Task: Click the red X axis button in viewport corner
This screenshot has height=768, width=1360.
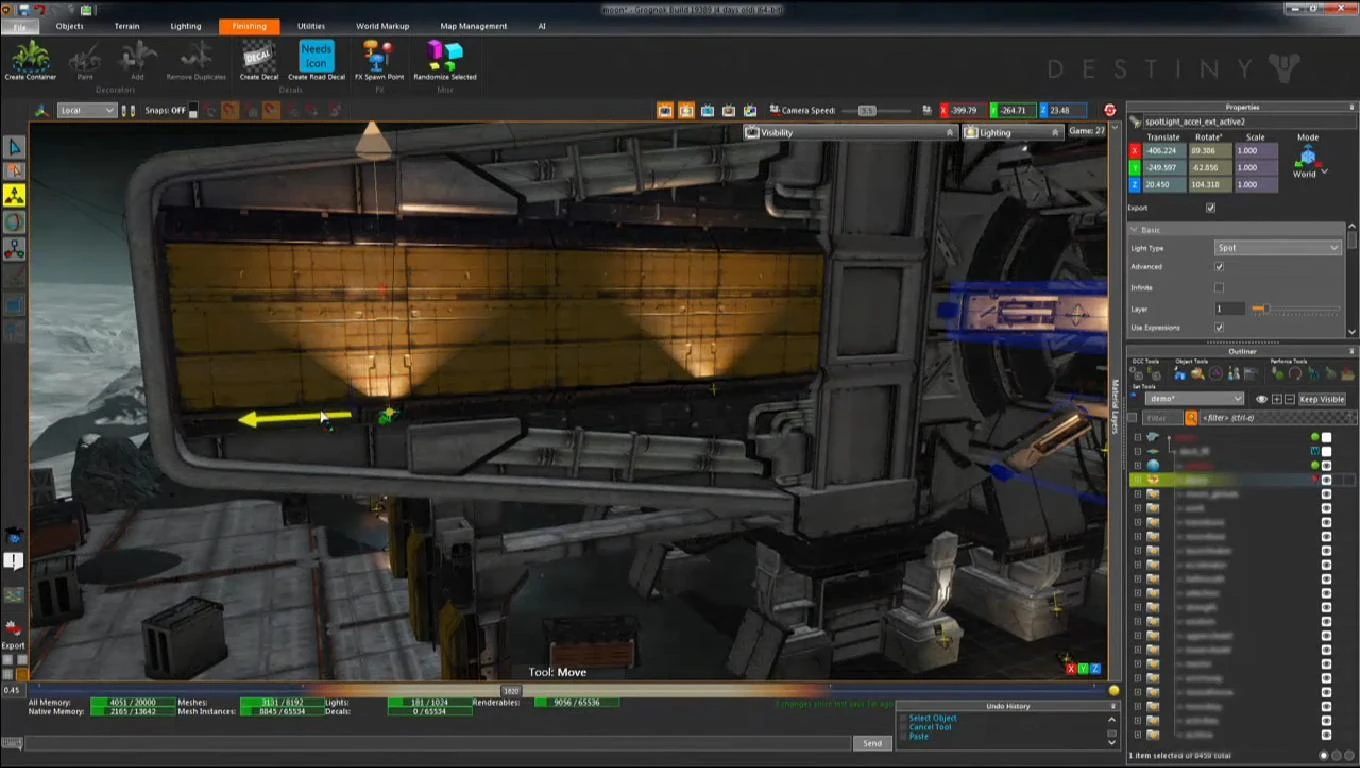Action: (1071, 668)
